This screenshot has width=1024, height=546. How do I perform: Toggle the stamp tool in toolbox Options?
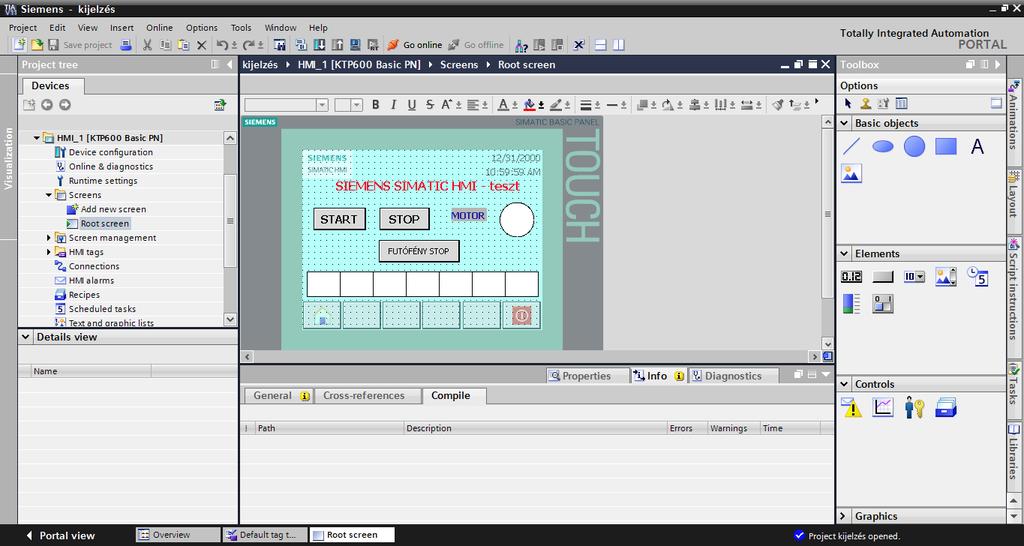865,103
